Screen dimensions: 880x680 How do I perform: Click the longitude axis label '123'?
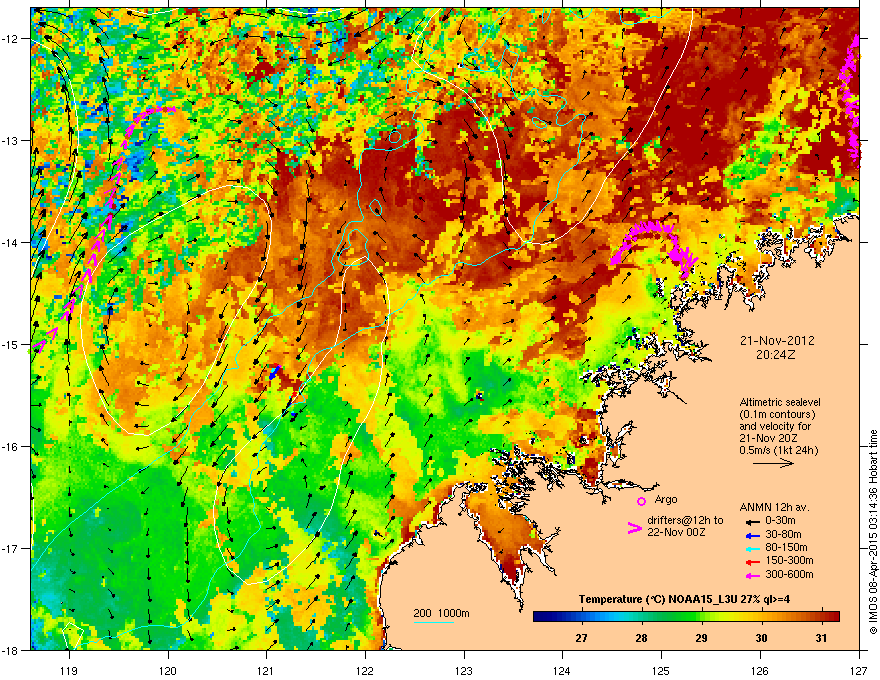click(464, 670)
